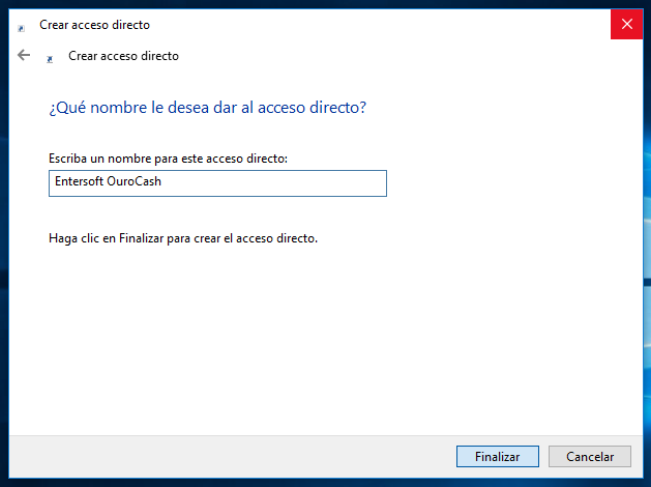Place the cursor on the word Entersoft in the field

[79, 181]
